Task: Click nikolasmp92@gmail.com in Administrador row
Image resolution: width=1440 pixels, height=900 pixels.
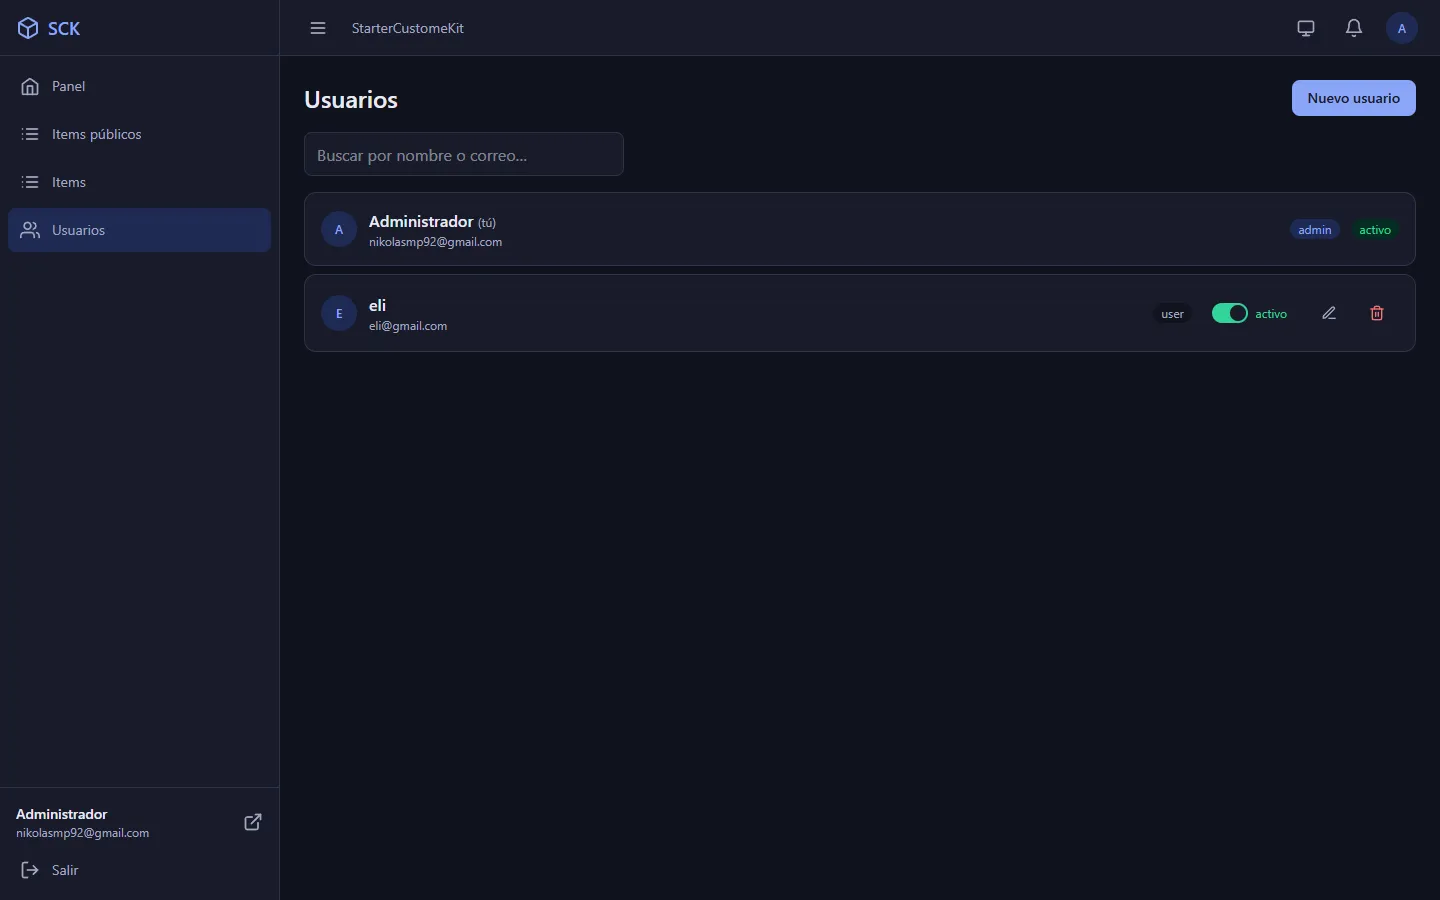Action: (x=436, y=242)
